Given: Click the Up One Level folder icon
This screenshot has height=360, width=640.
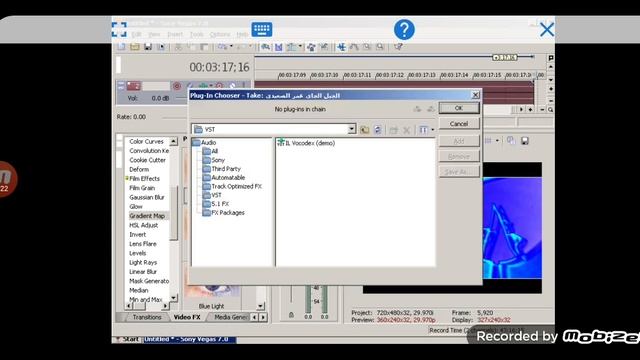Looking at the screenshot, I should (x=364, y=130).
